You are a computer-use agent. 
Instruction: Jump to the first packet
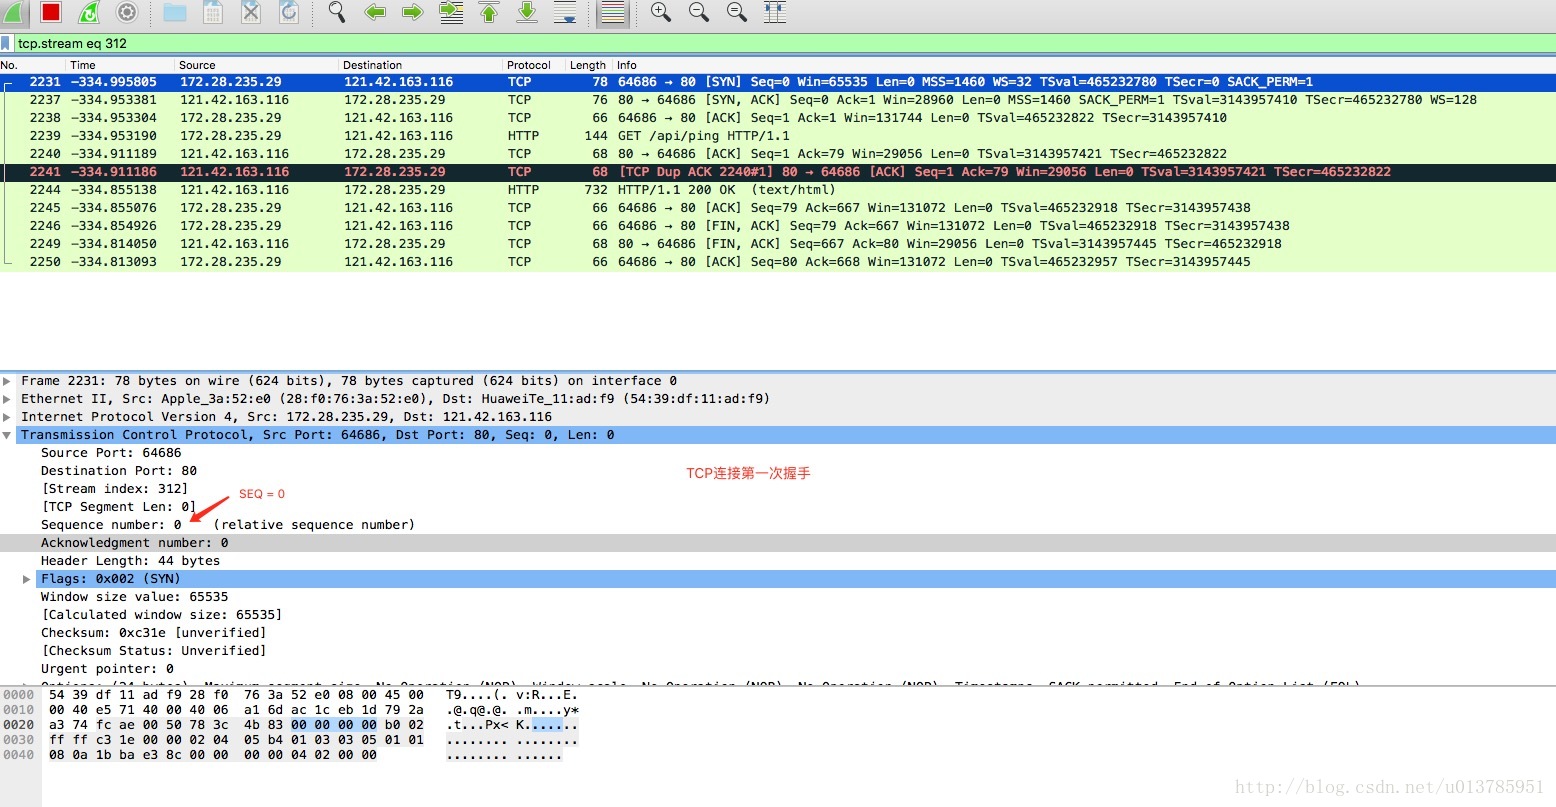pos(489,12)
